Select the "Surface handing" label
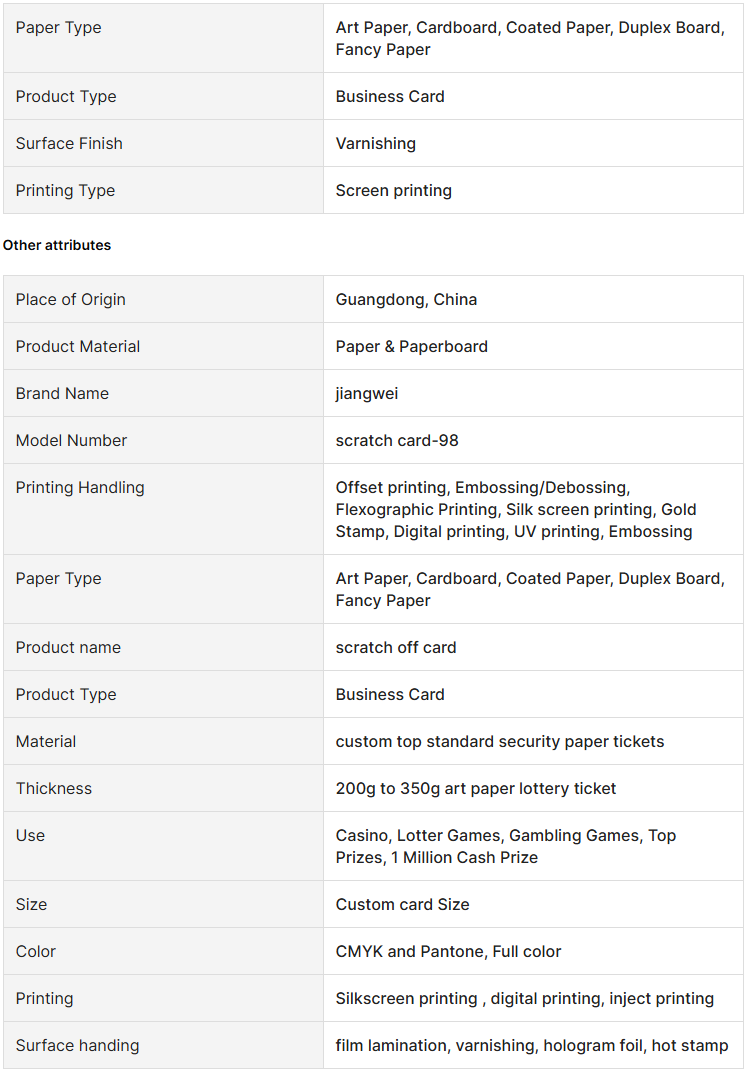Screen dimensions: 749x1071 pyautogui.click(x=78, y=1045)
